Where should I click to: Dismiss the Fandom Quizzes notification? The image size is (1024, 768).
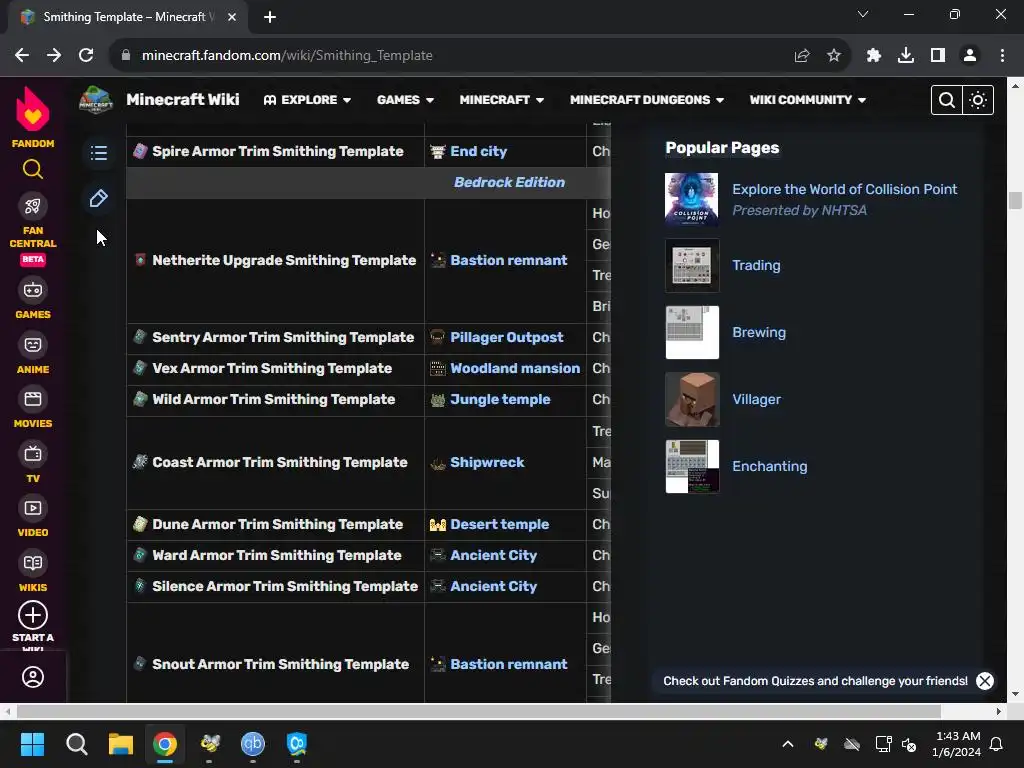(985, 681)
